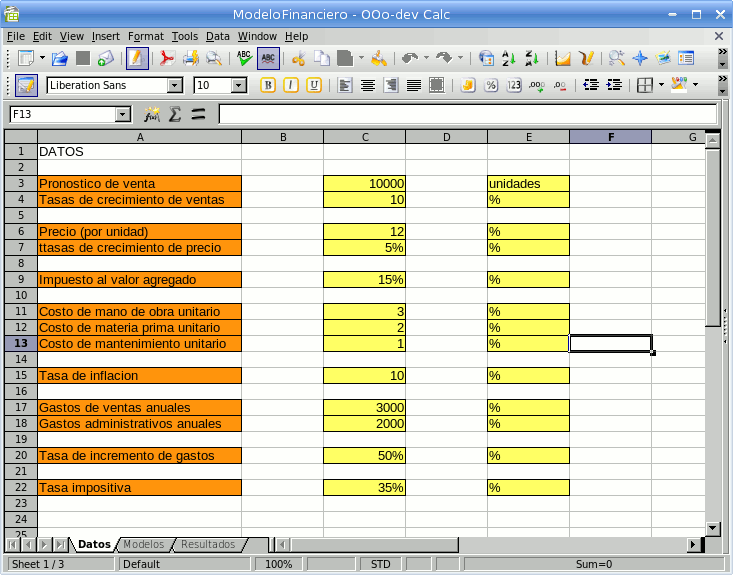
Task: Click the Sum icon
Action: tap(175, 114)
